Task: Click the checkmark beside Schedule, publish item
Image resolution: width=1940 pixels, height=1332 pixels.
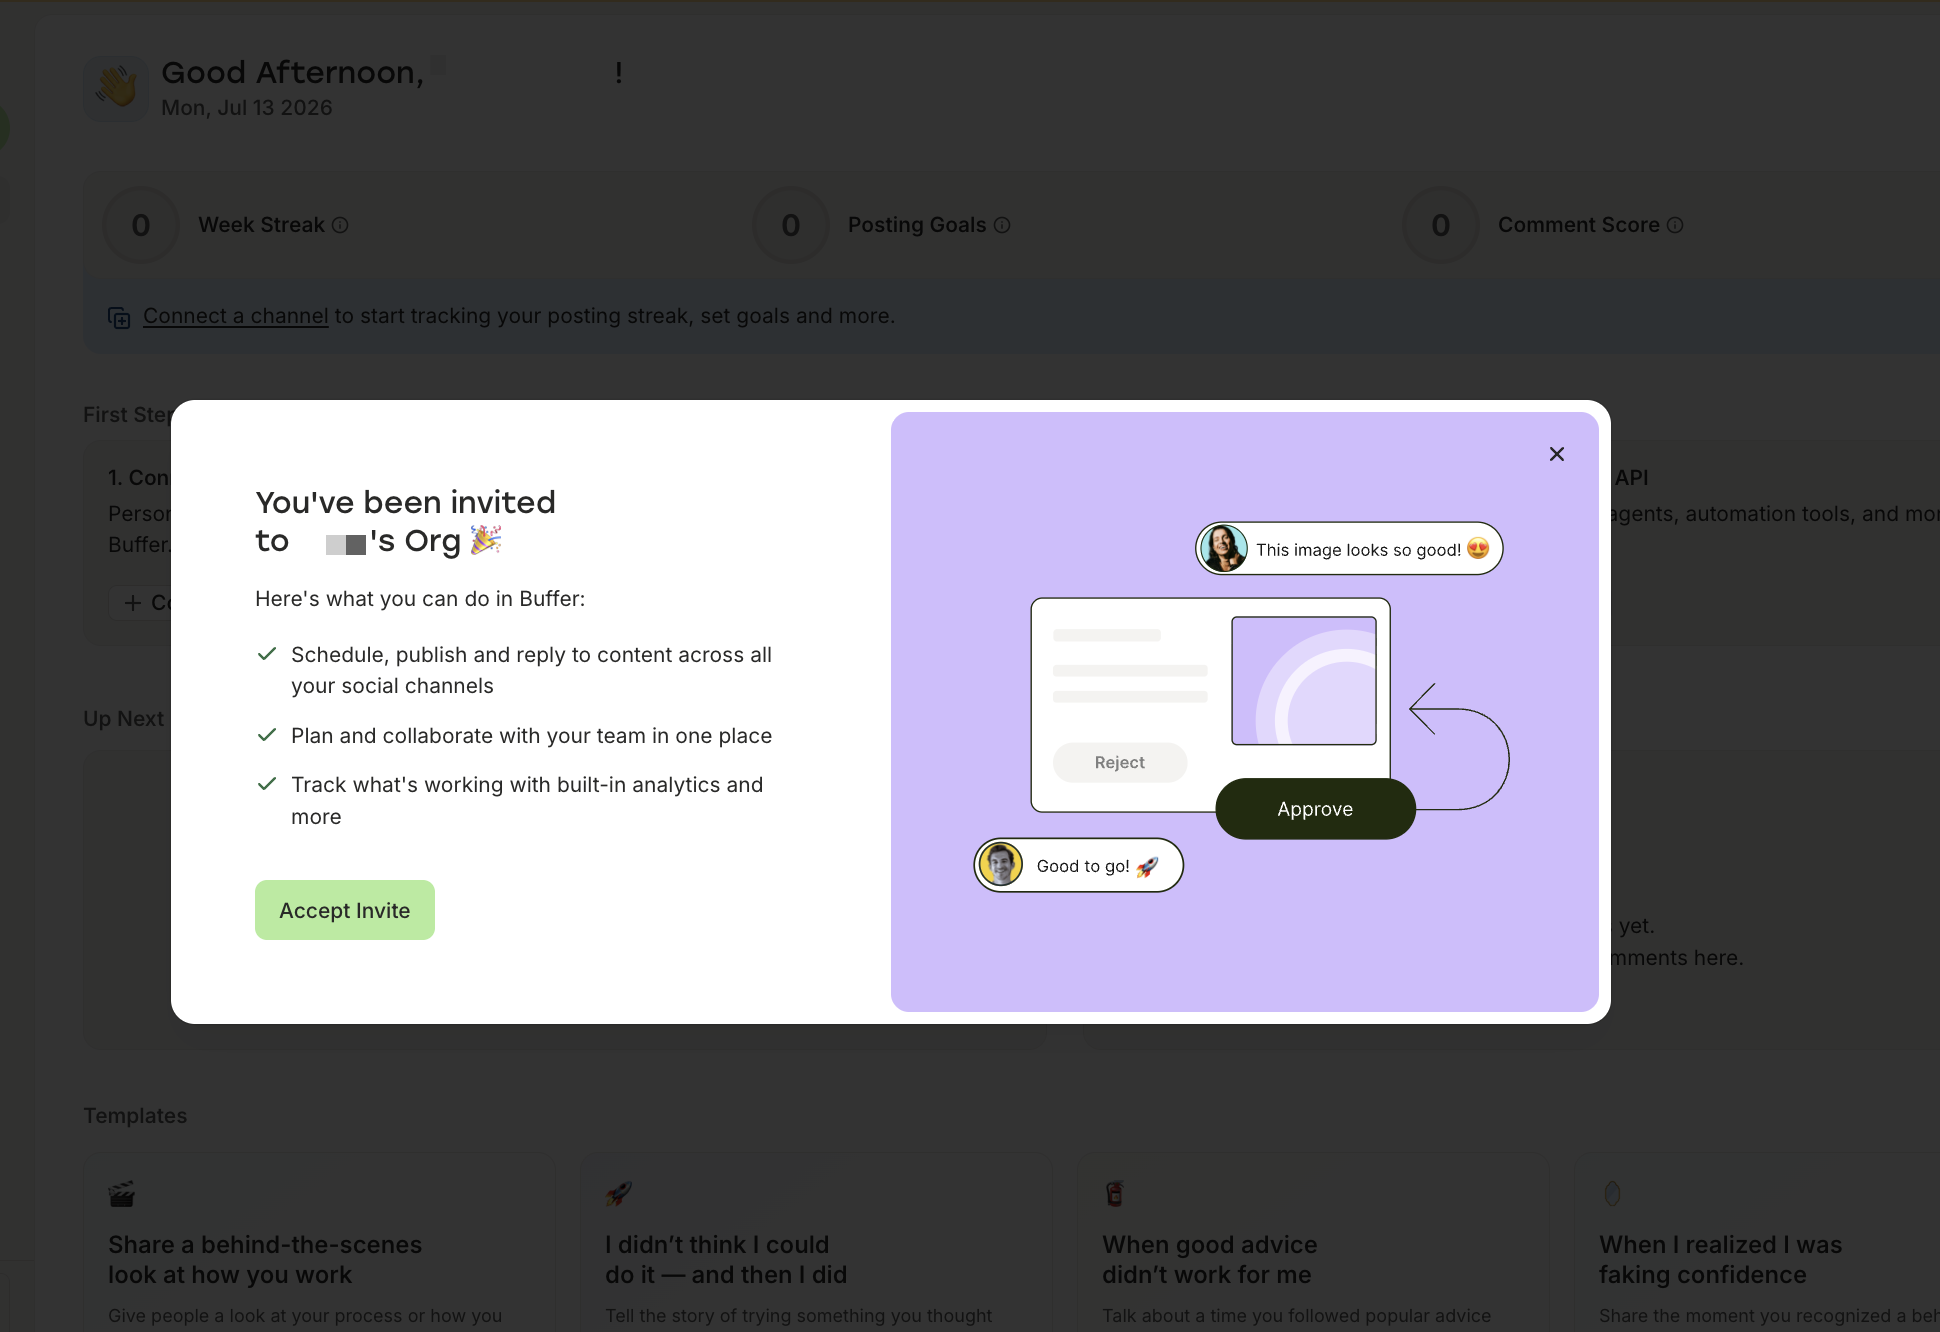Action: tap(267, 654)
